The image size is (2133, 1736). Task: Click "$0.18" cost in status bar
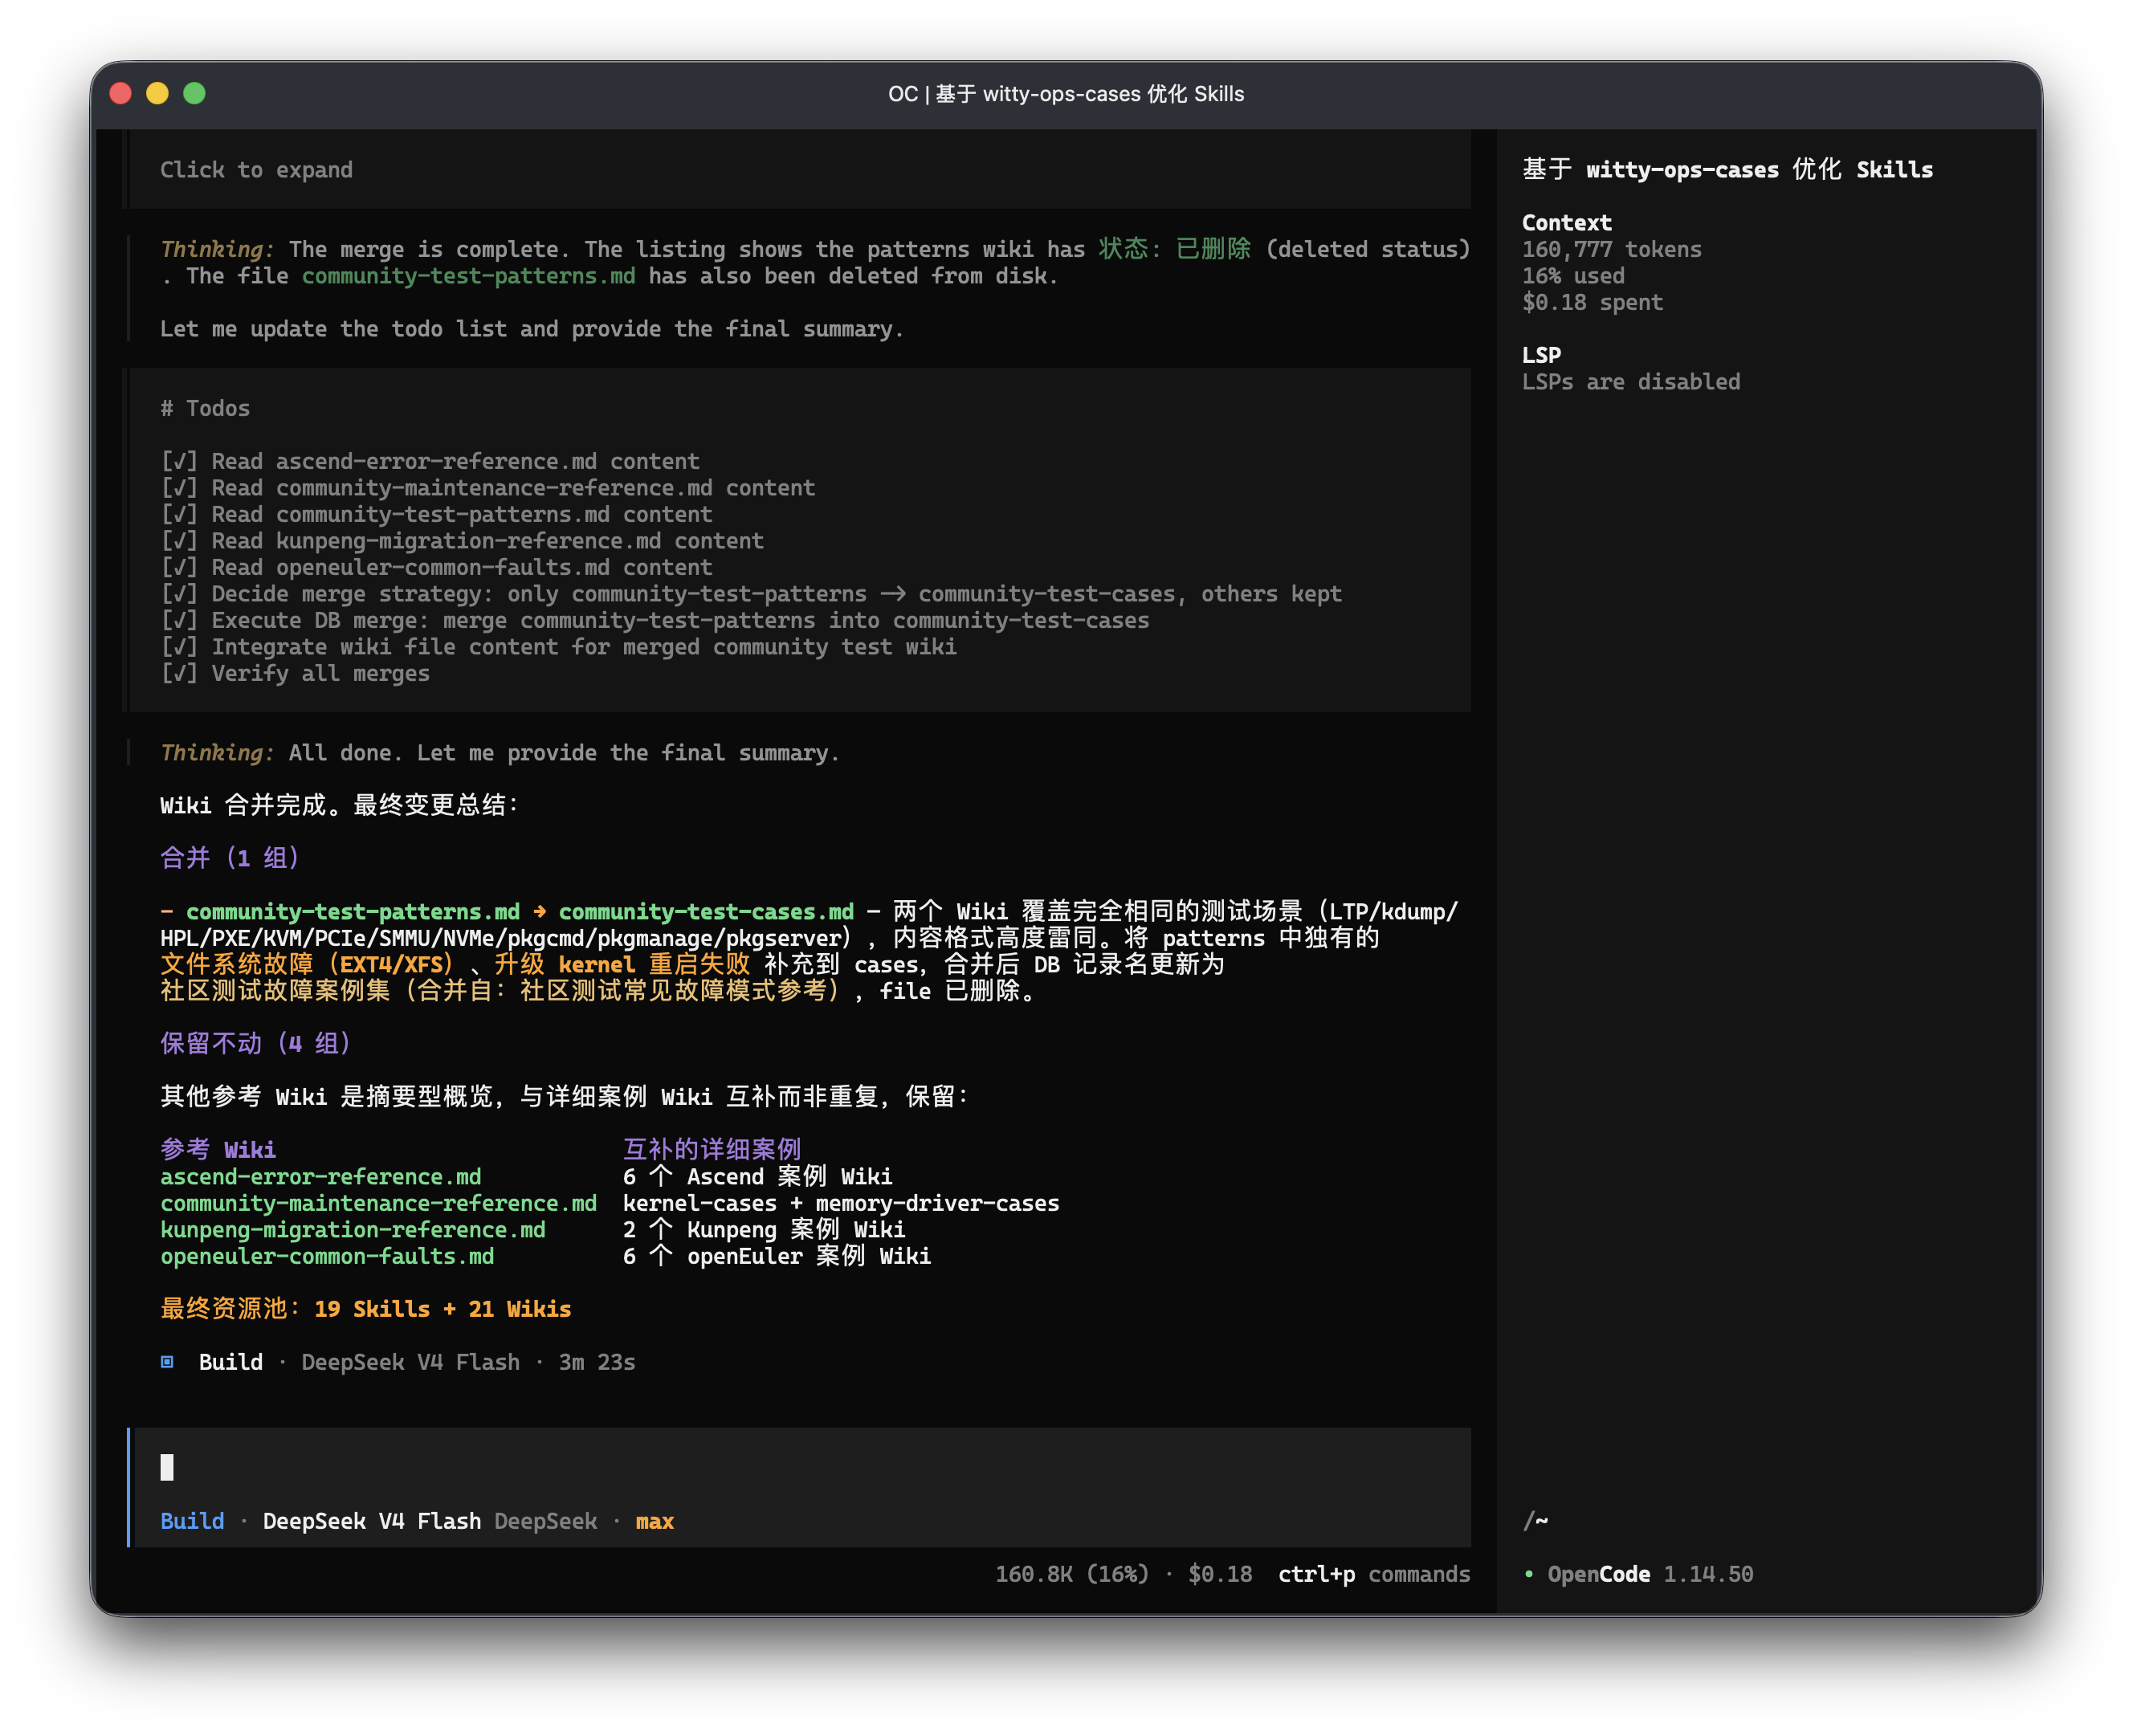click(x=1220, y=1574)
